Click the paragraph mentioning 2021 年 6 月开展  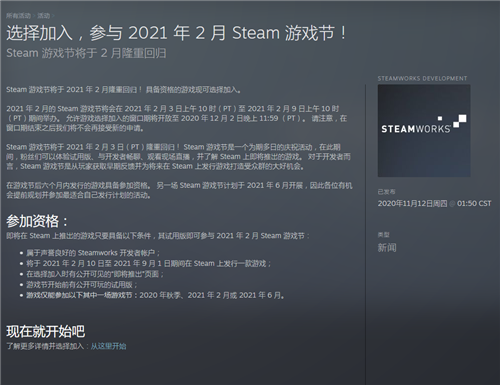pyautogui.click(x=179, y=190)
